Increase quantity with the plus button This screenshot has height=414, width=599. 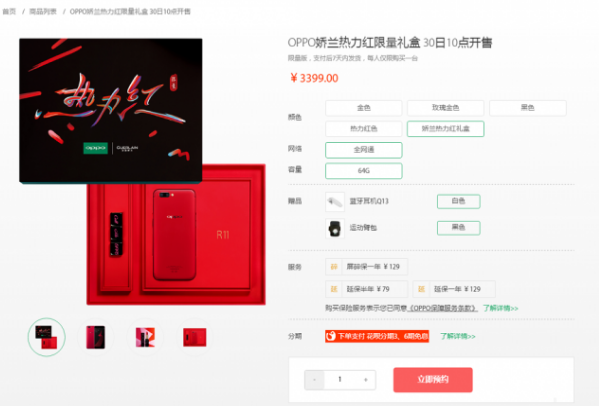366,380
